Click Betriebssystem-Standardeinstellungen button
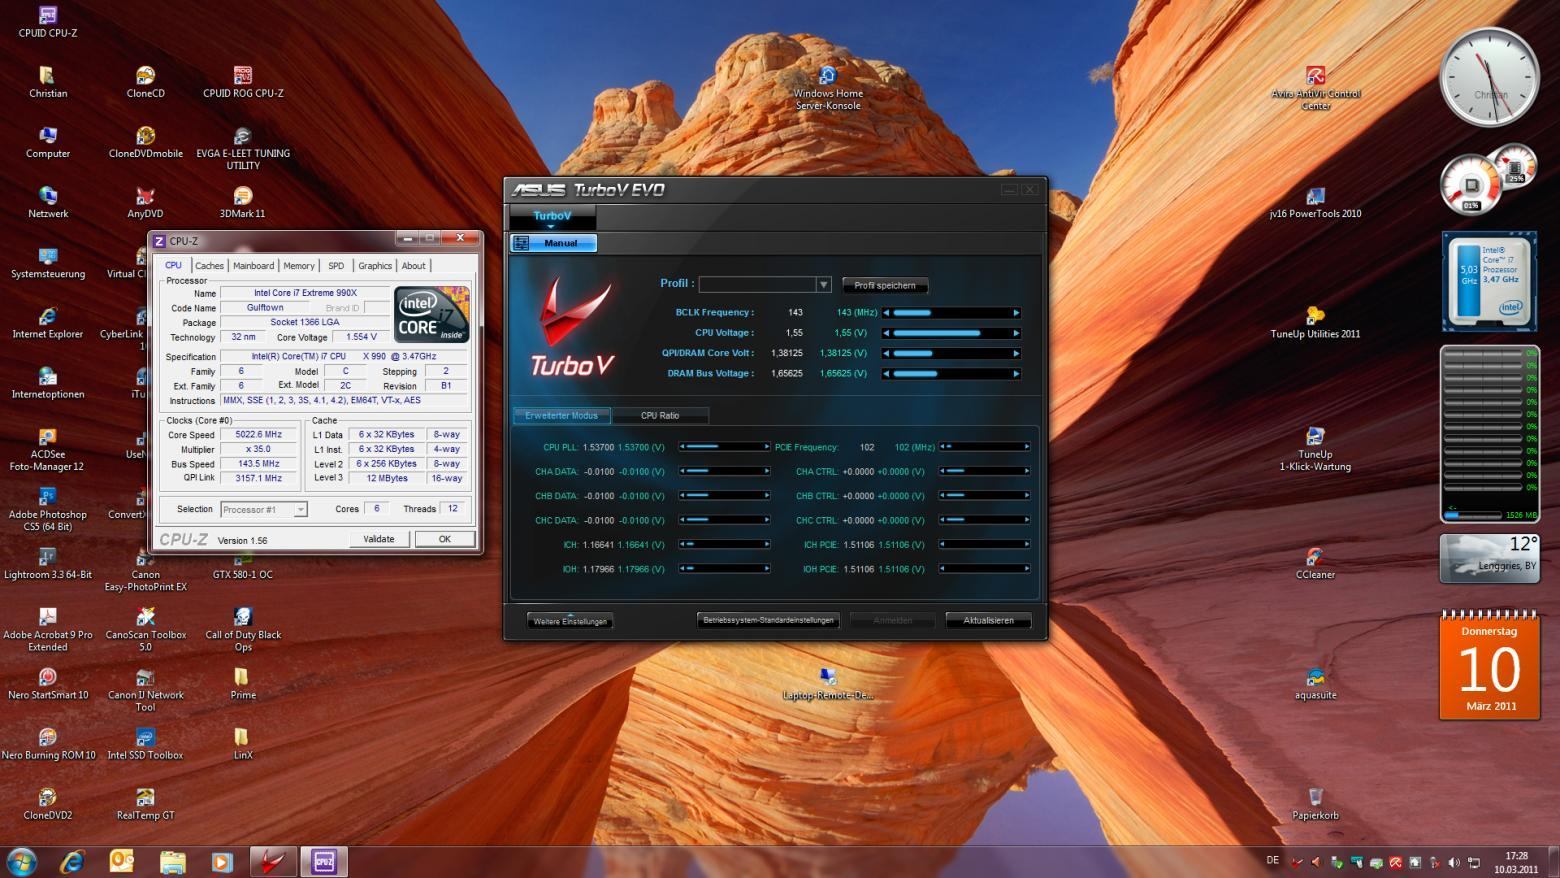Viewport: 1560px width, 878px height. pos(768,620)
